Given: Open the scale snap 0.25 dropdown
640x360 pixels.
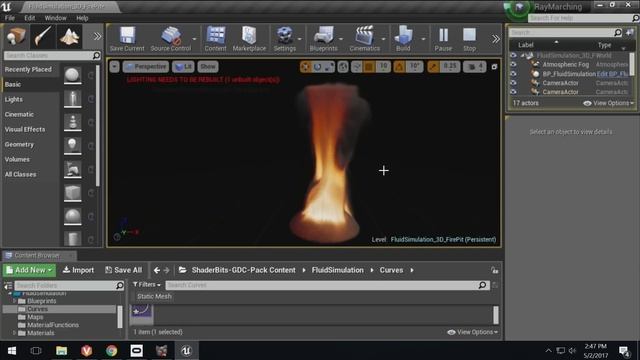Looking at the screenshot, I should [450, 67].
